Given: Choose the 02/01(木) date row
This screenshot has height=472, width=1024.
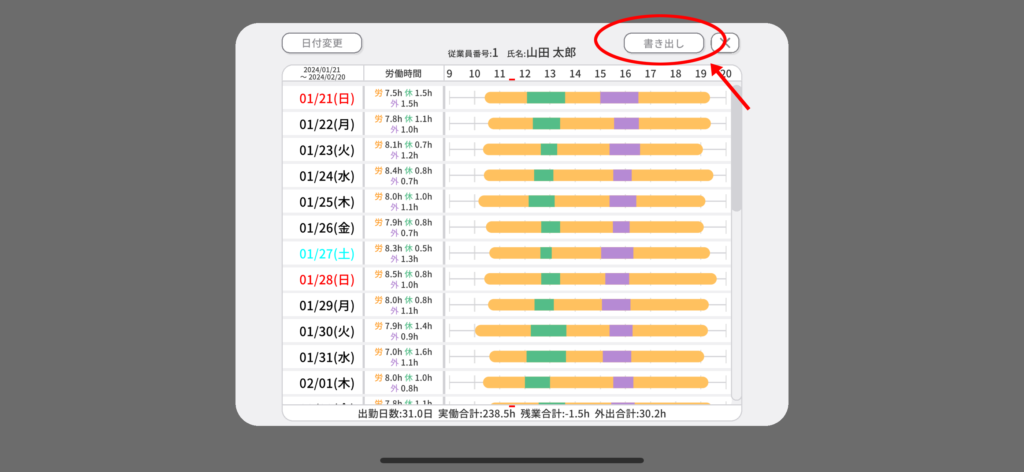Looking at the screenshot, I should [x=322, y=382].
